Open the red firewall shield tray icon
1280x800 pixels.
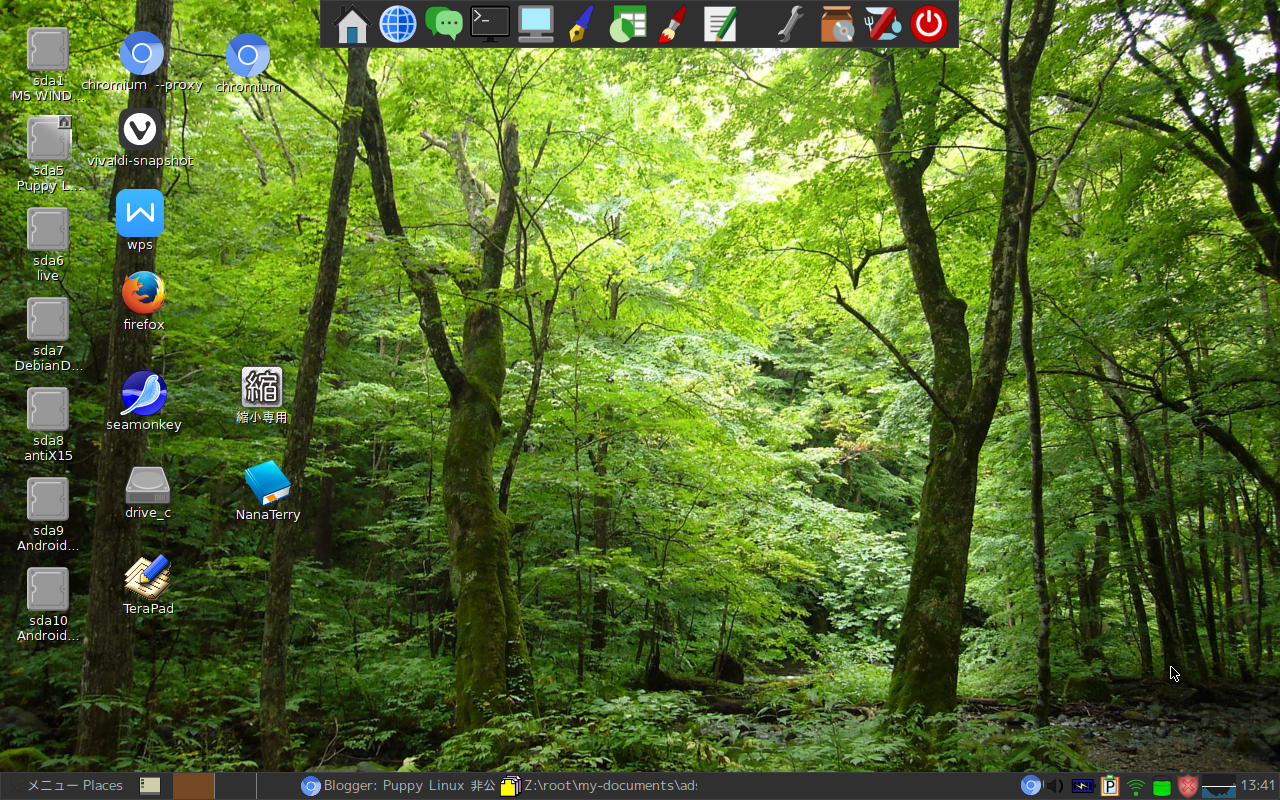tap(1188, 786)
